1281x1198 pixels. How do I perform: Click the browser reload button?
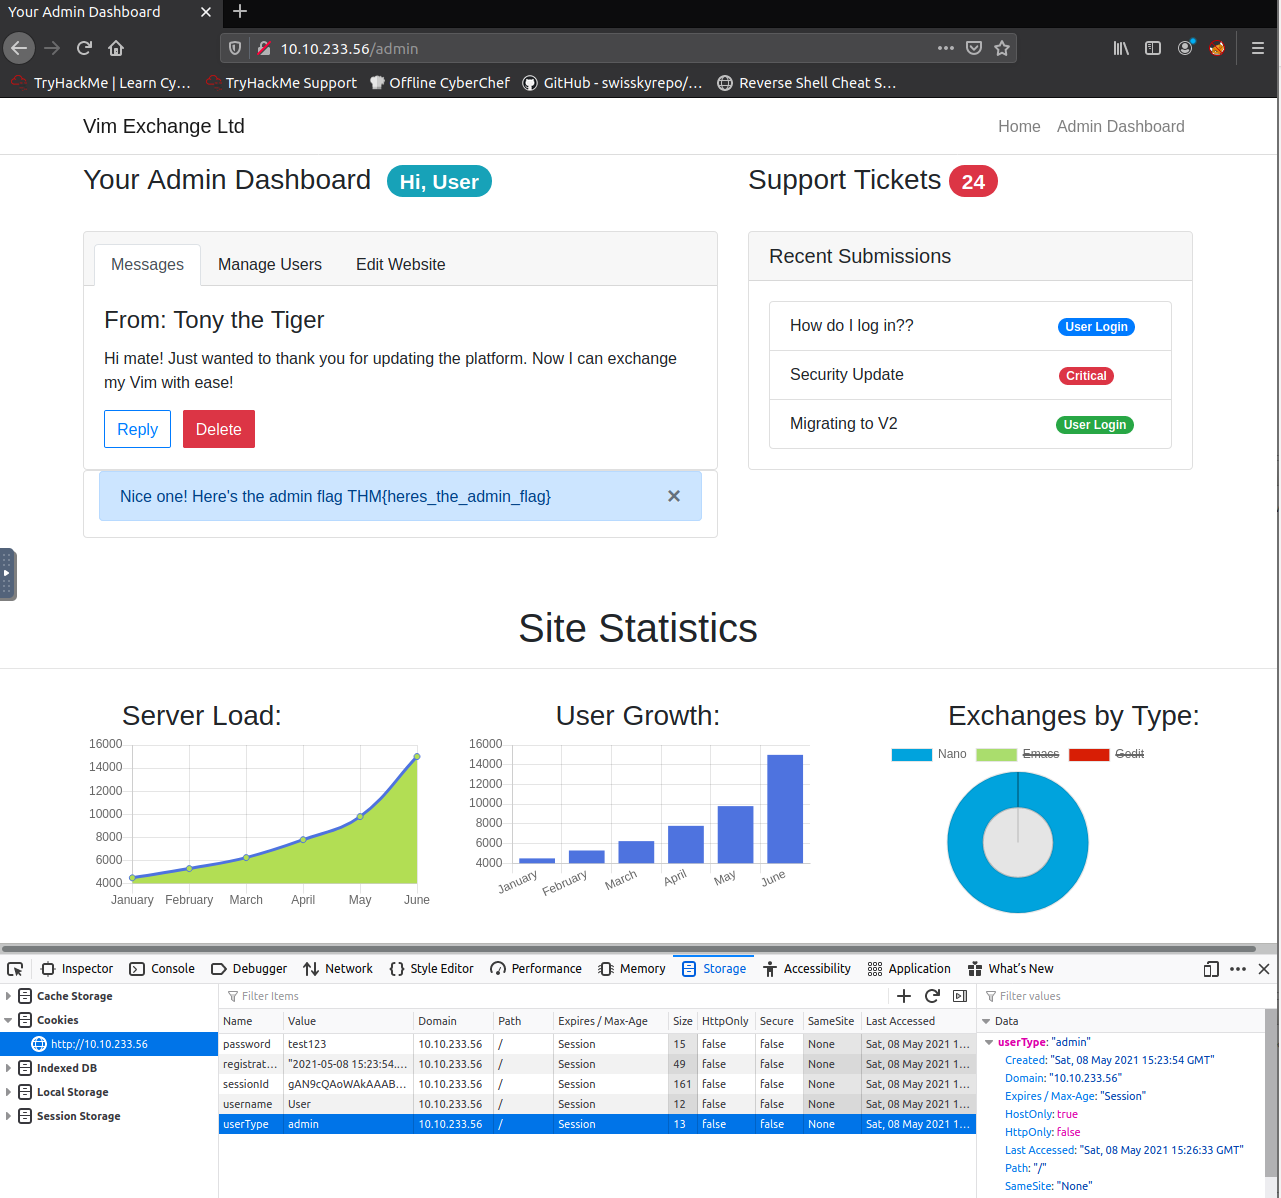pos(84,48)
